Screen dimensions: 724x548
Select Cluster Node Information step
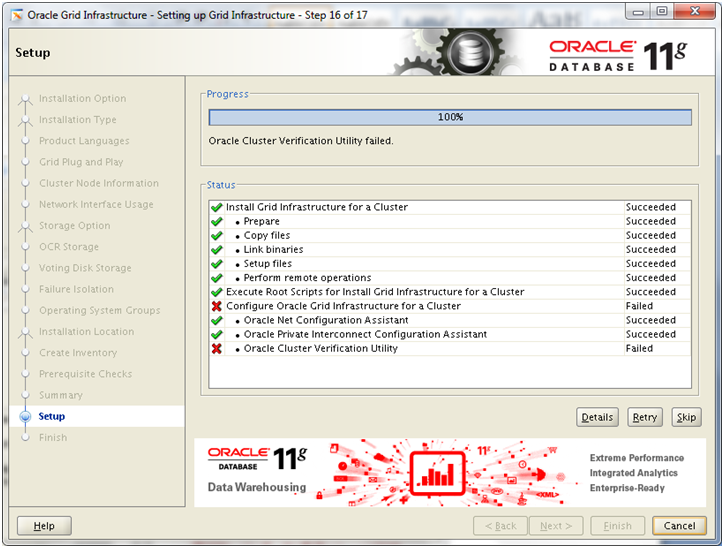click(99, 183)
